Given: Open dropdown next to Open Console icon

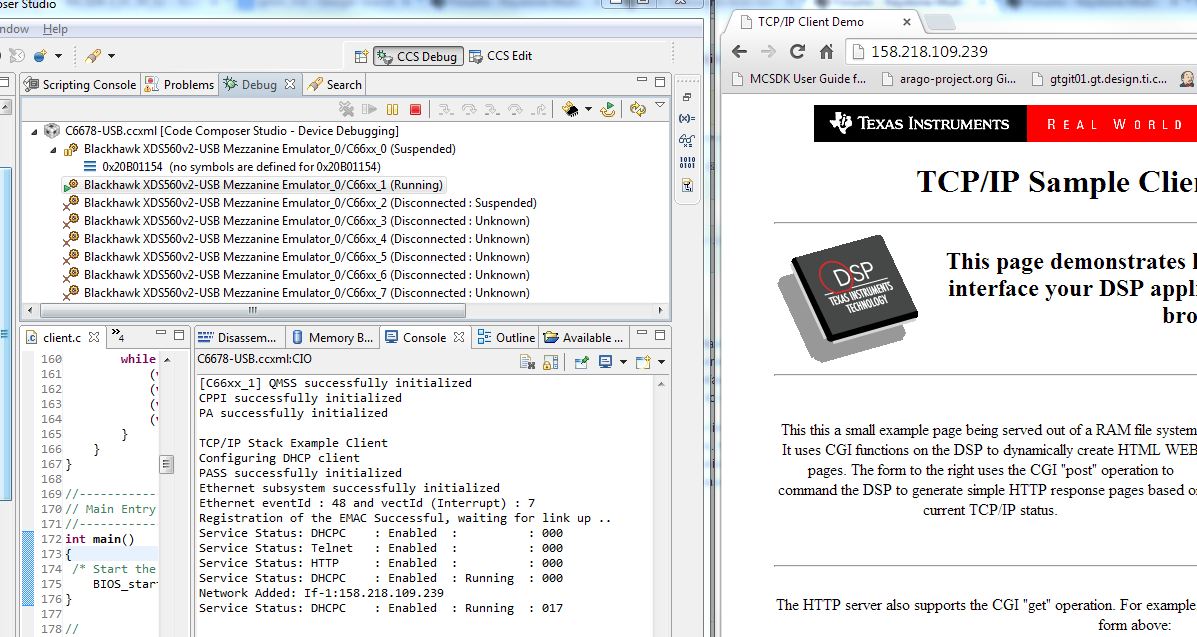Looking at the screenshot, I should click(x=661, y=362).
